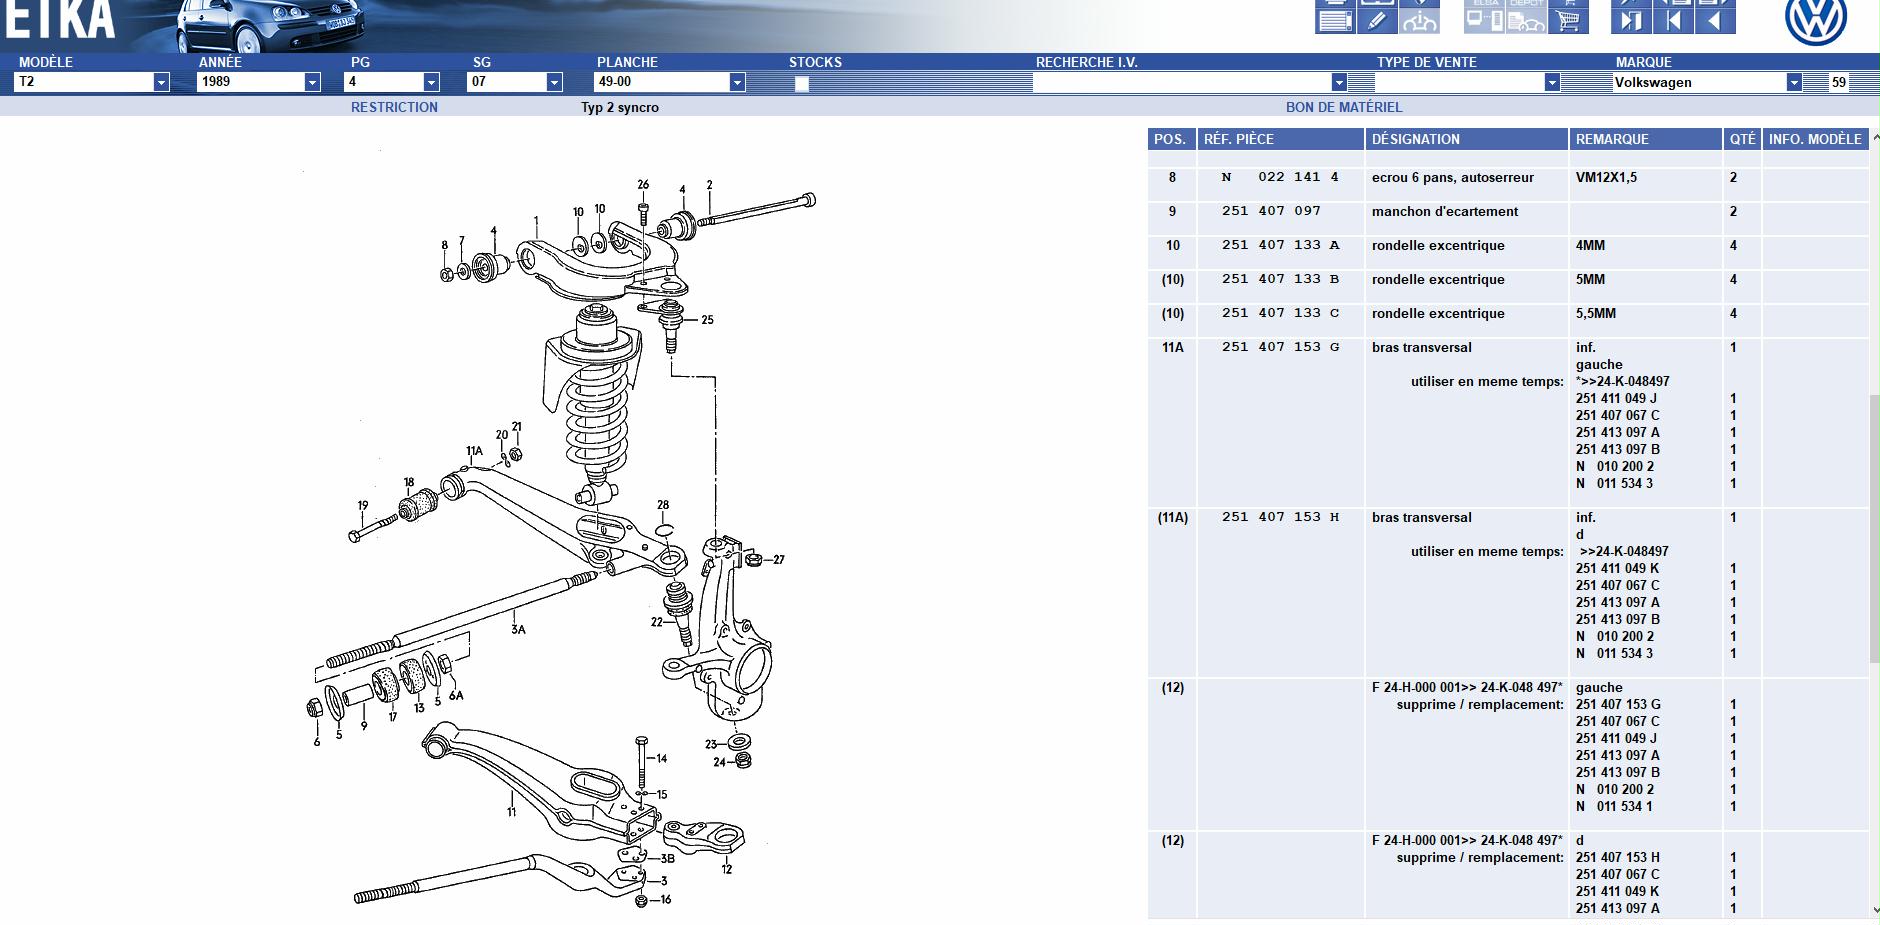Expand the MODÈLE dropdown showing T2
Image resolution: width=1880 pixels, height=925 pixels.
[x=92, y=82]
